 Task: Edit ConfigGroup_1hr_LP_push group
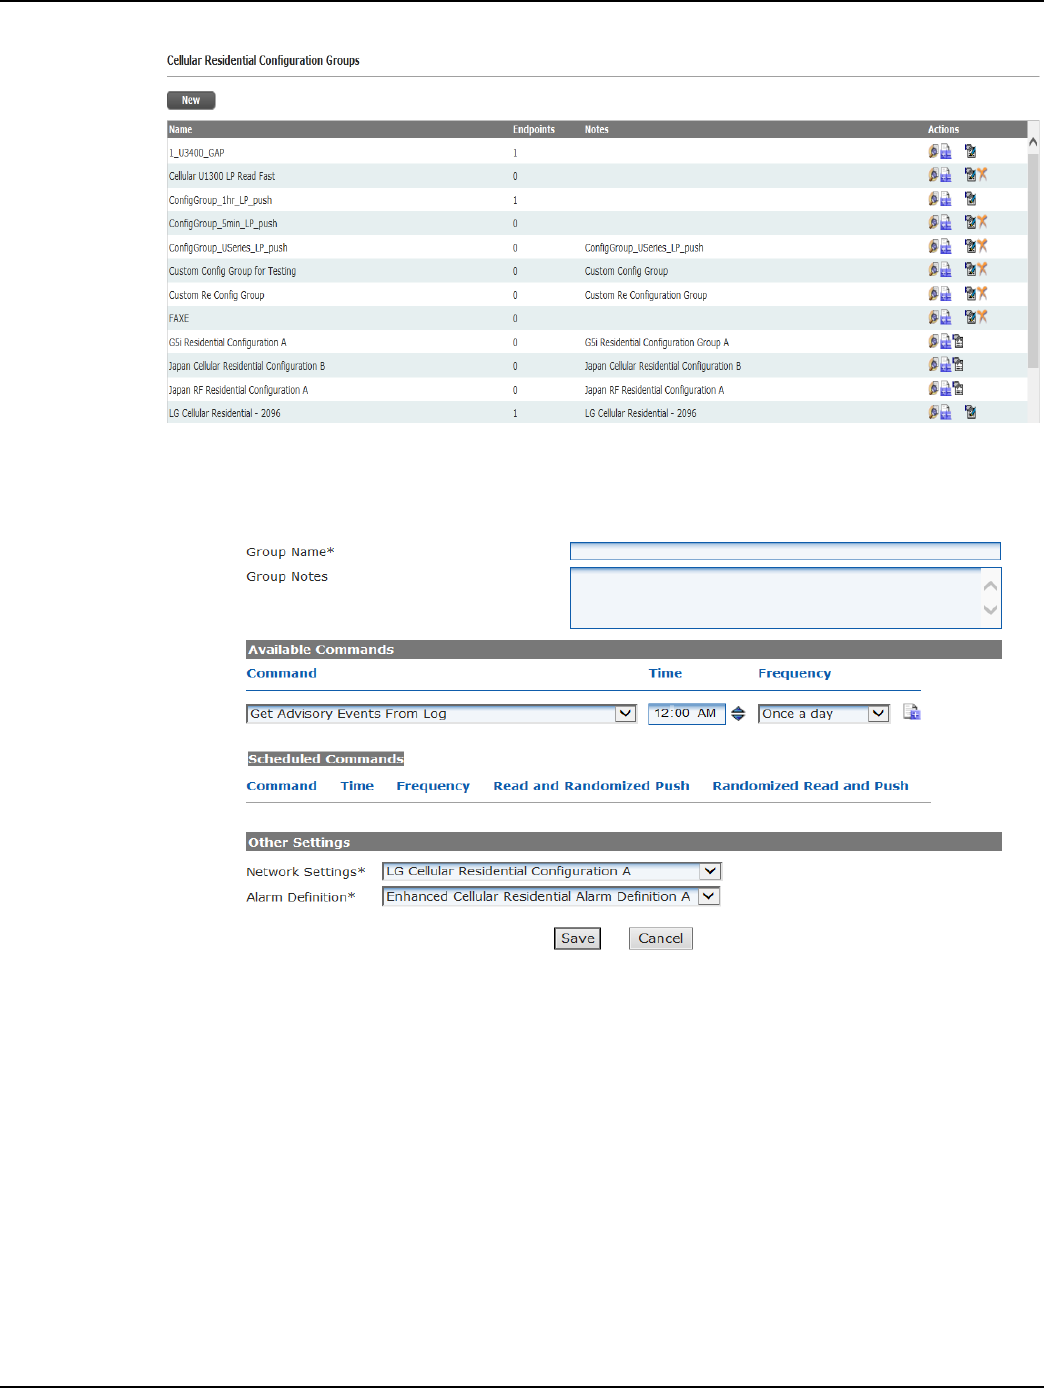pos(970,199)
